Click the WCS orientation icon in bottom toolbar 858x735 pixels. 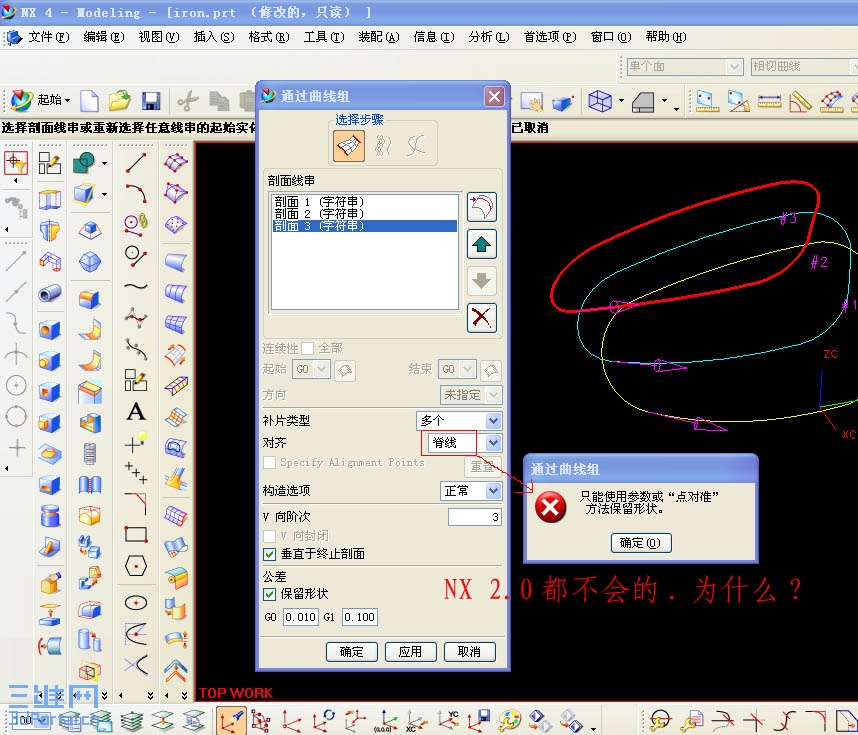pos(230,721)
